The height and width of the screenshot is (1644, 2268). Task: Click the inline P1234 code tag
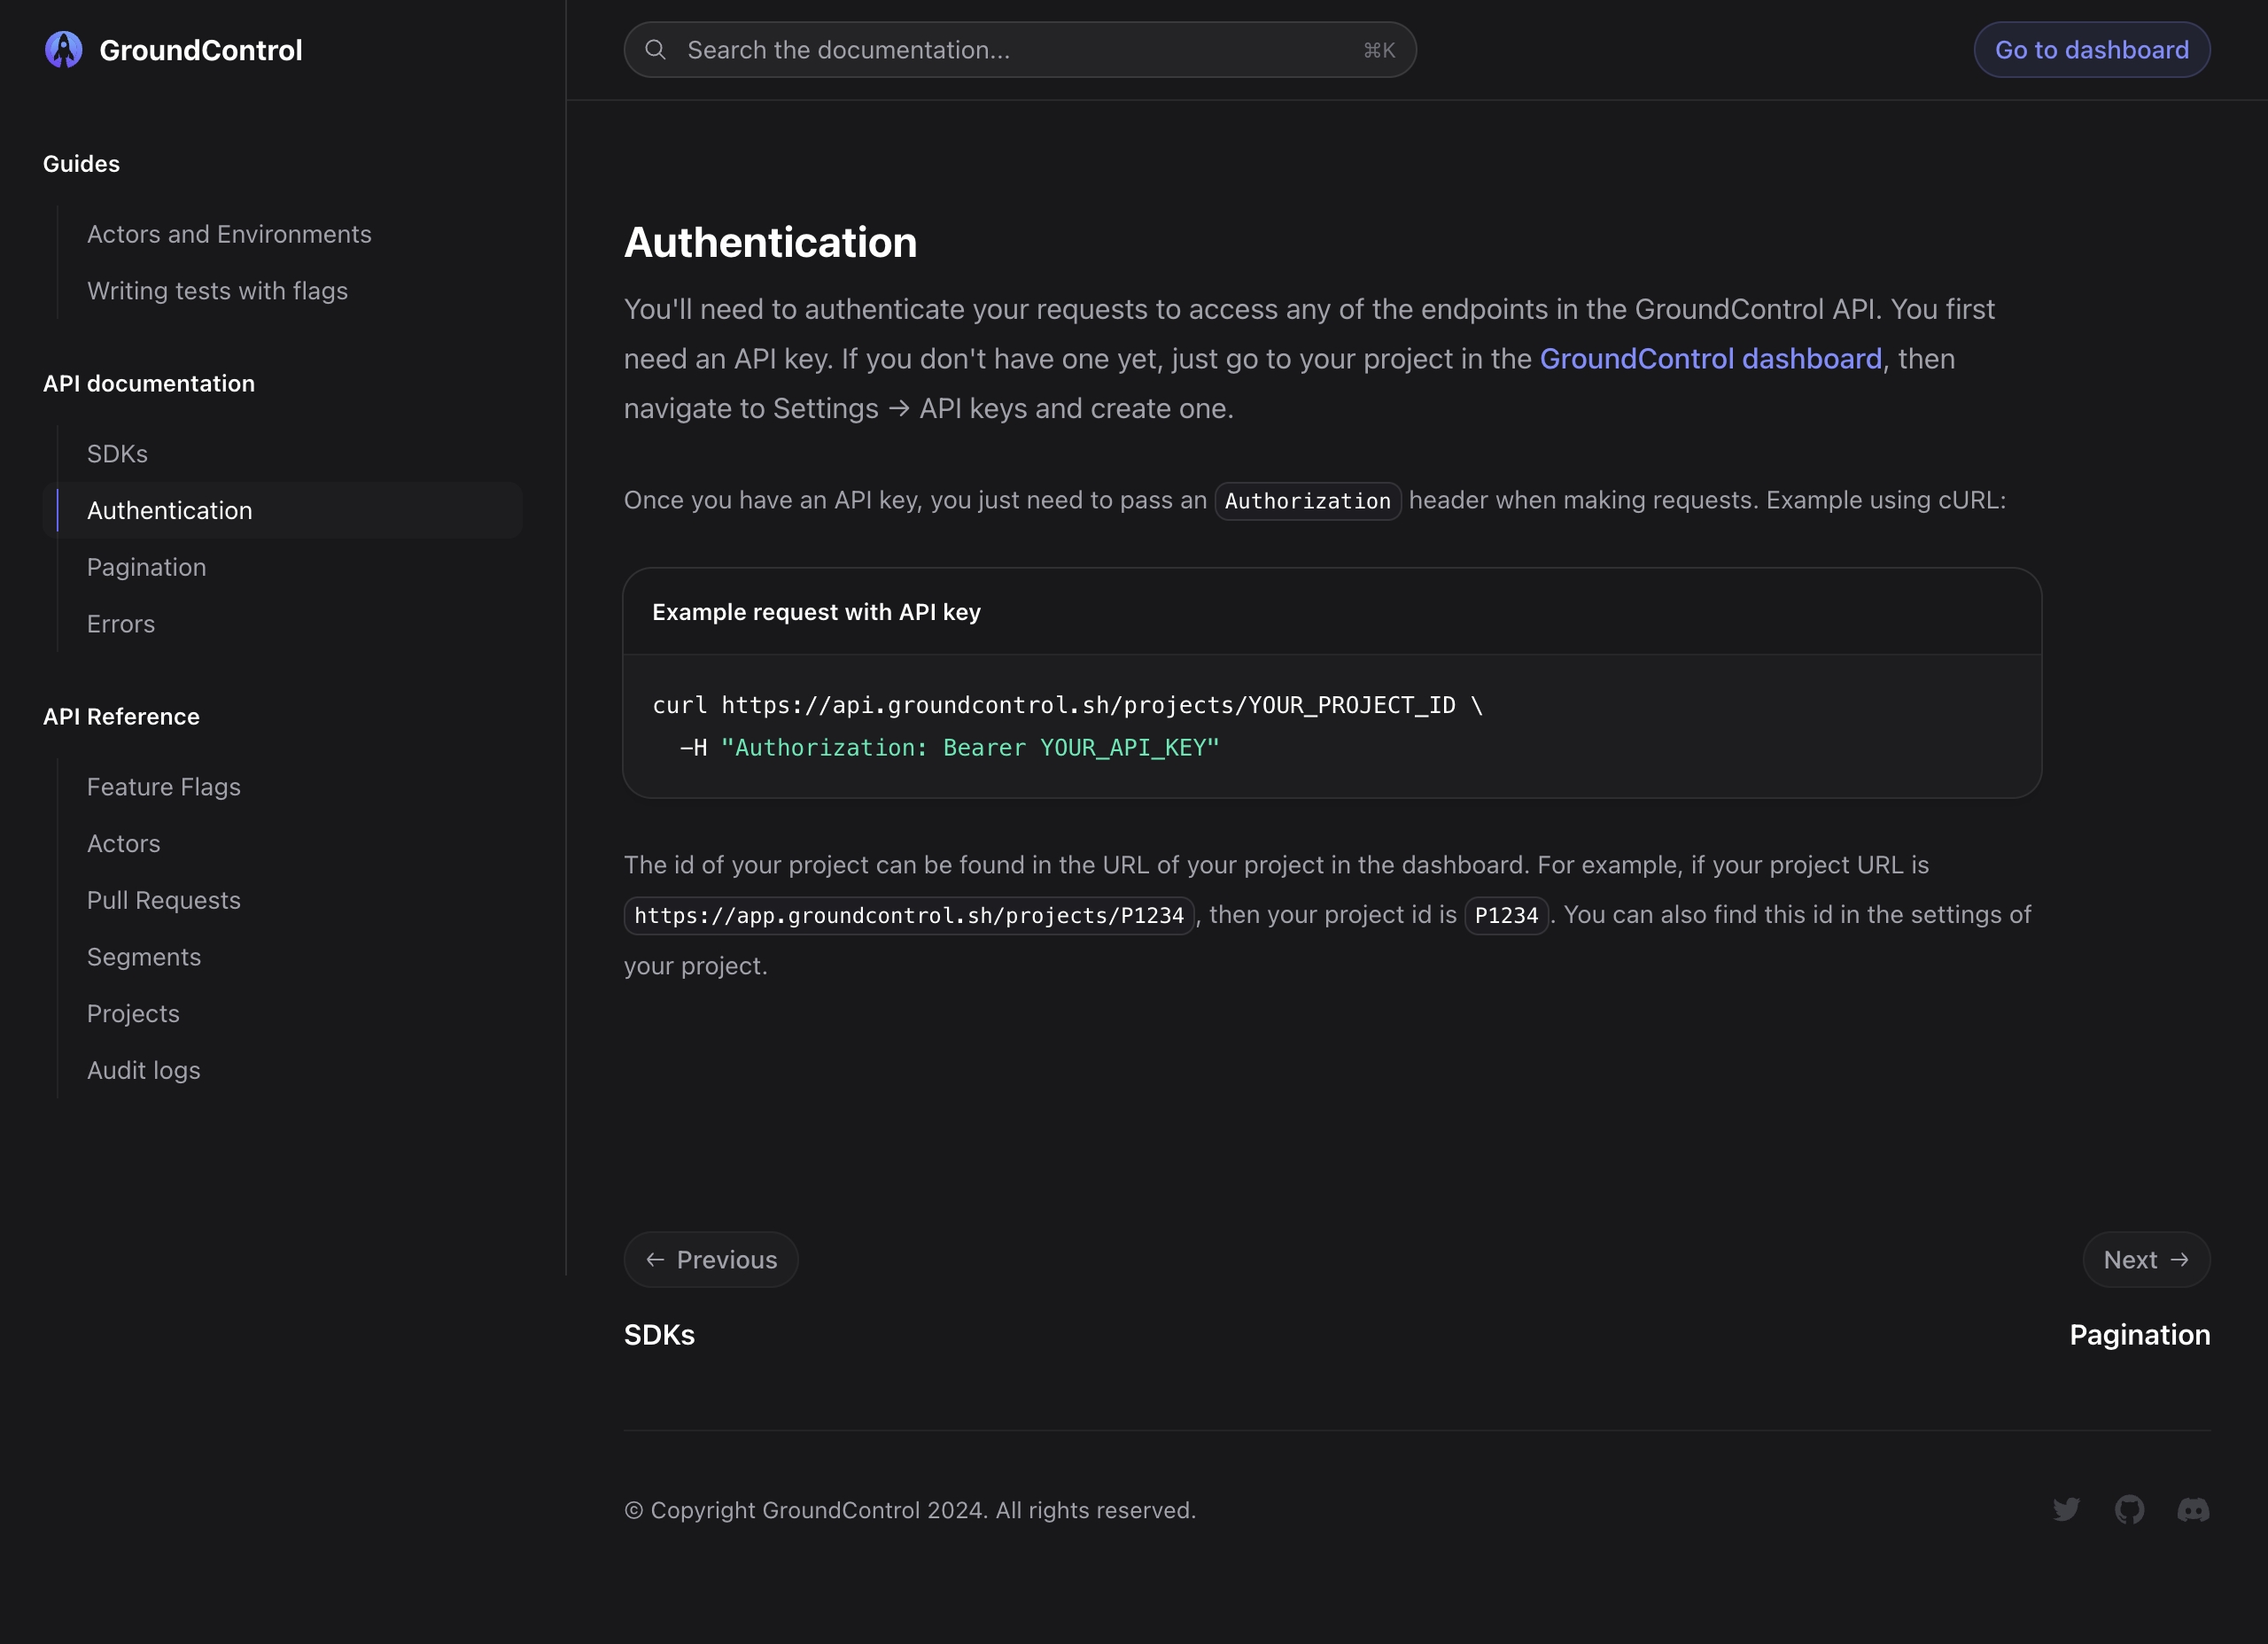tap(1506, 916)
